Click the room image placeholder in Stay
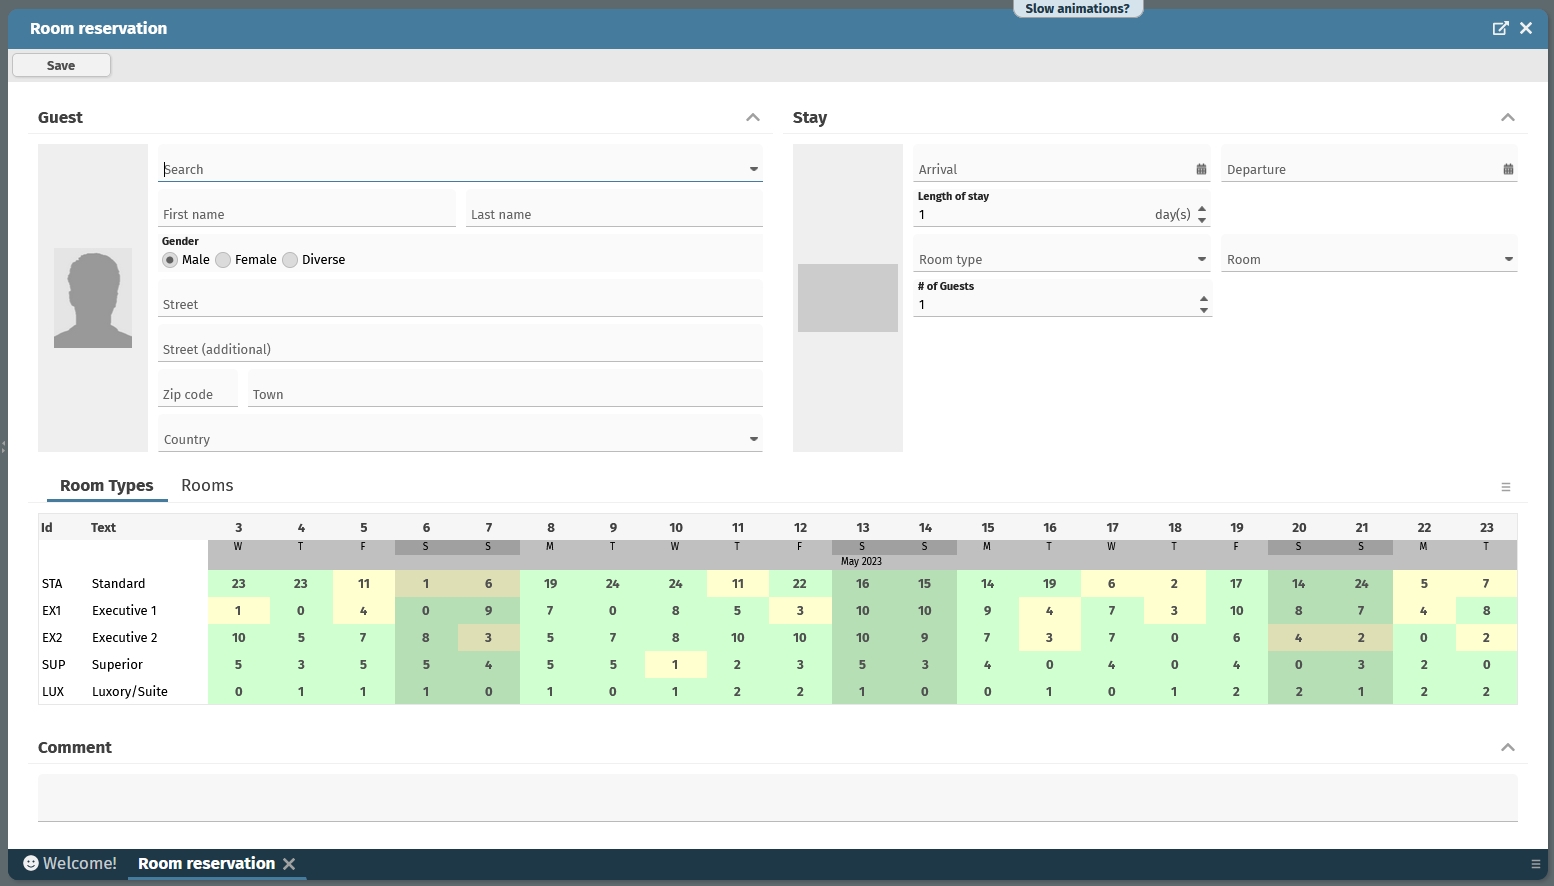This screenshot has height=886, width=1554. point(848,298)
